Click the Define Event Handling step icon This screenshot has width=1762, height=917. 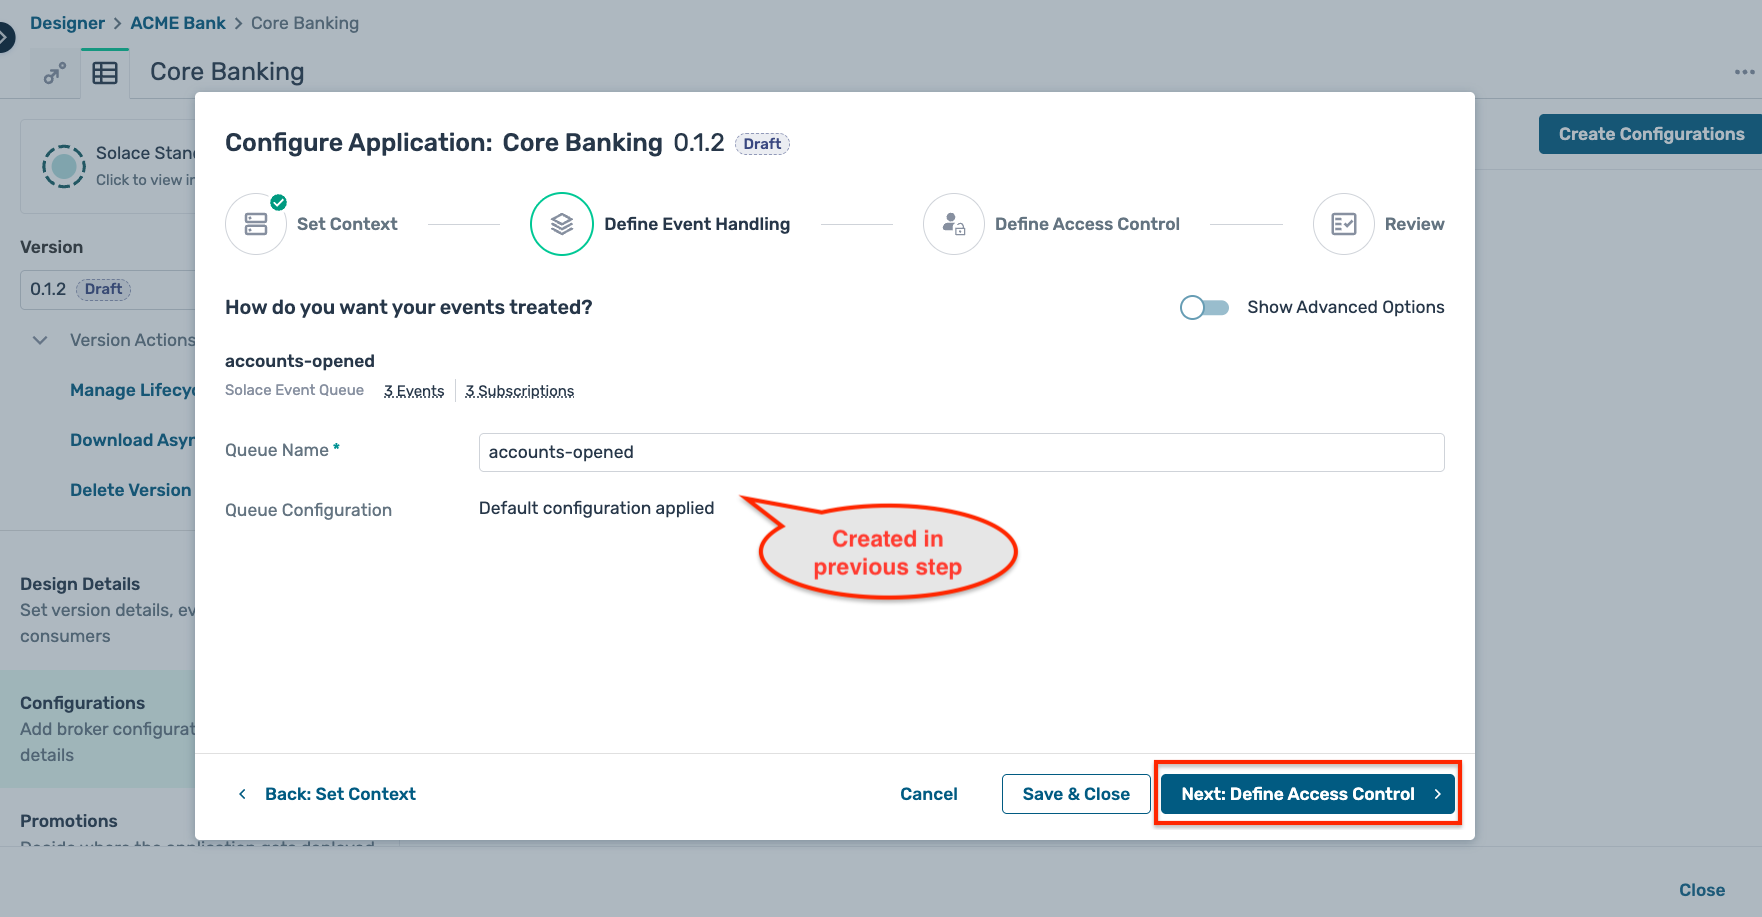pos(561,223)
